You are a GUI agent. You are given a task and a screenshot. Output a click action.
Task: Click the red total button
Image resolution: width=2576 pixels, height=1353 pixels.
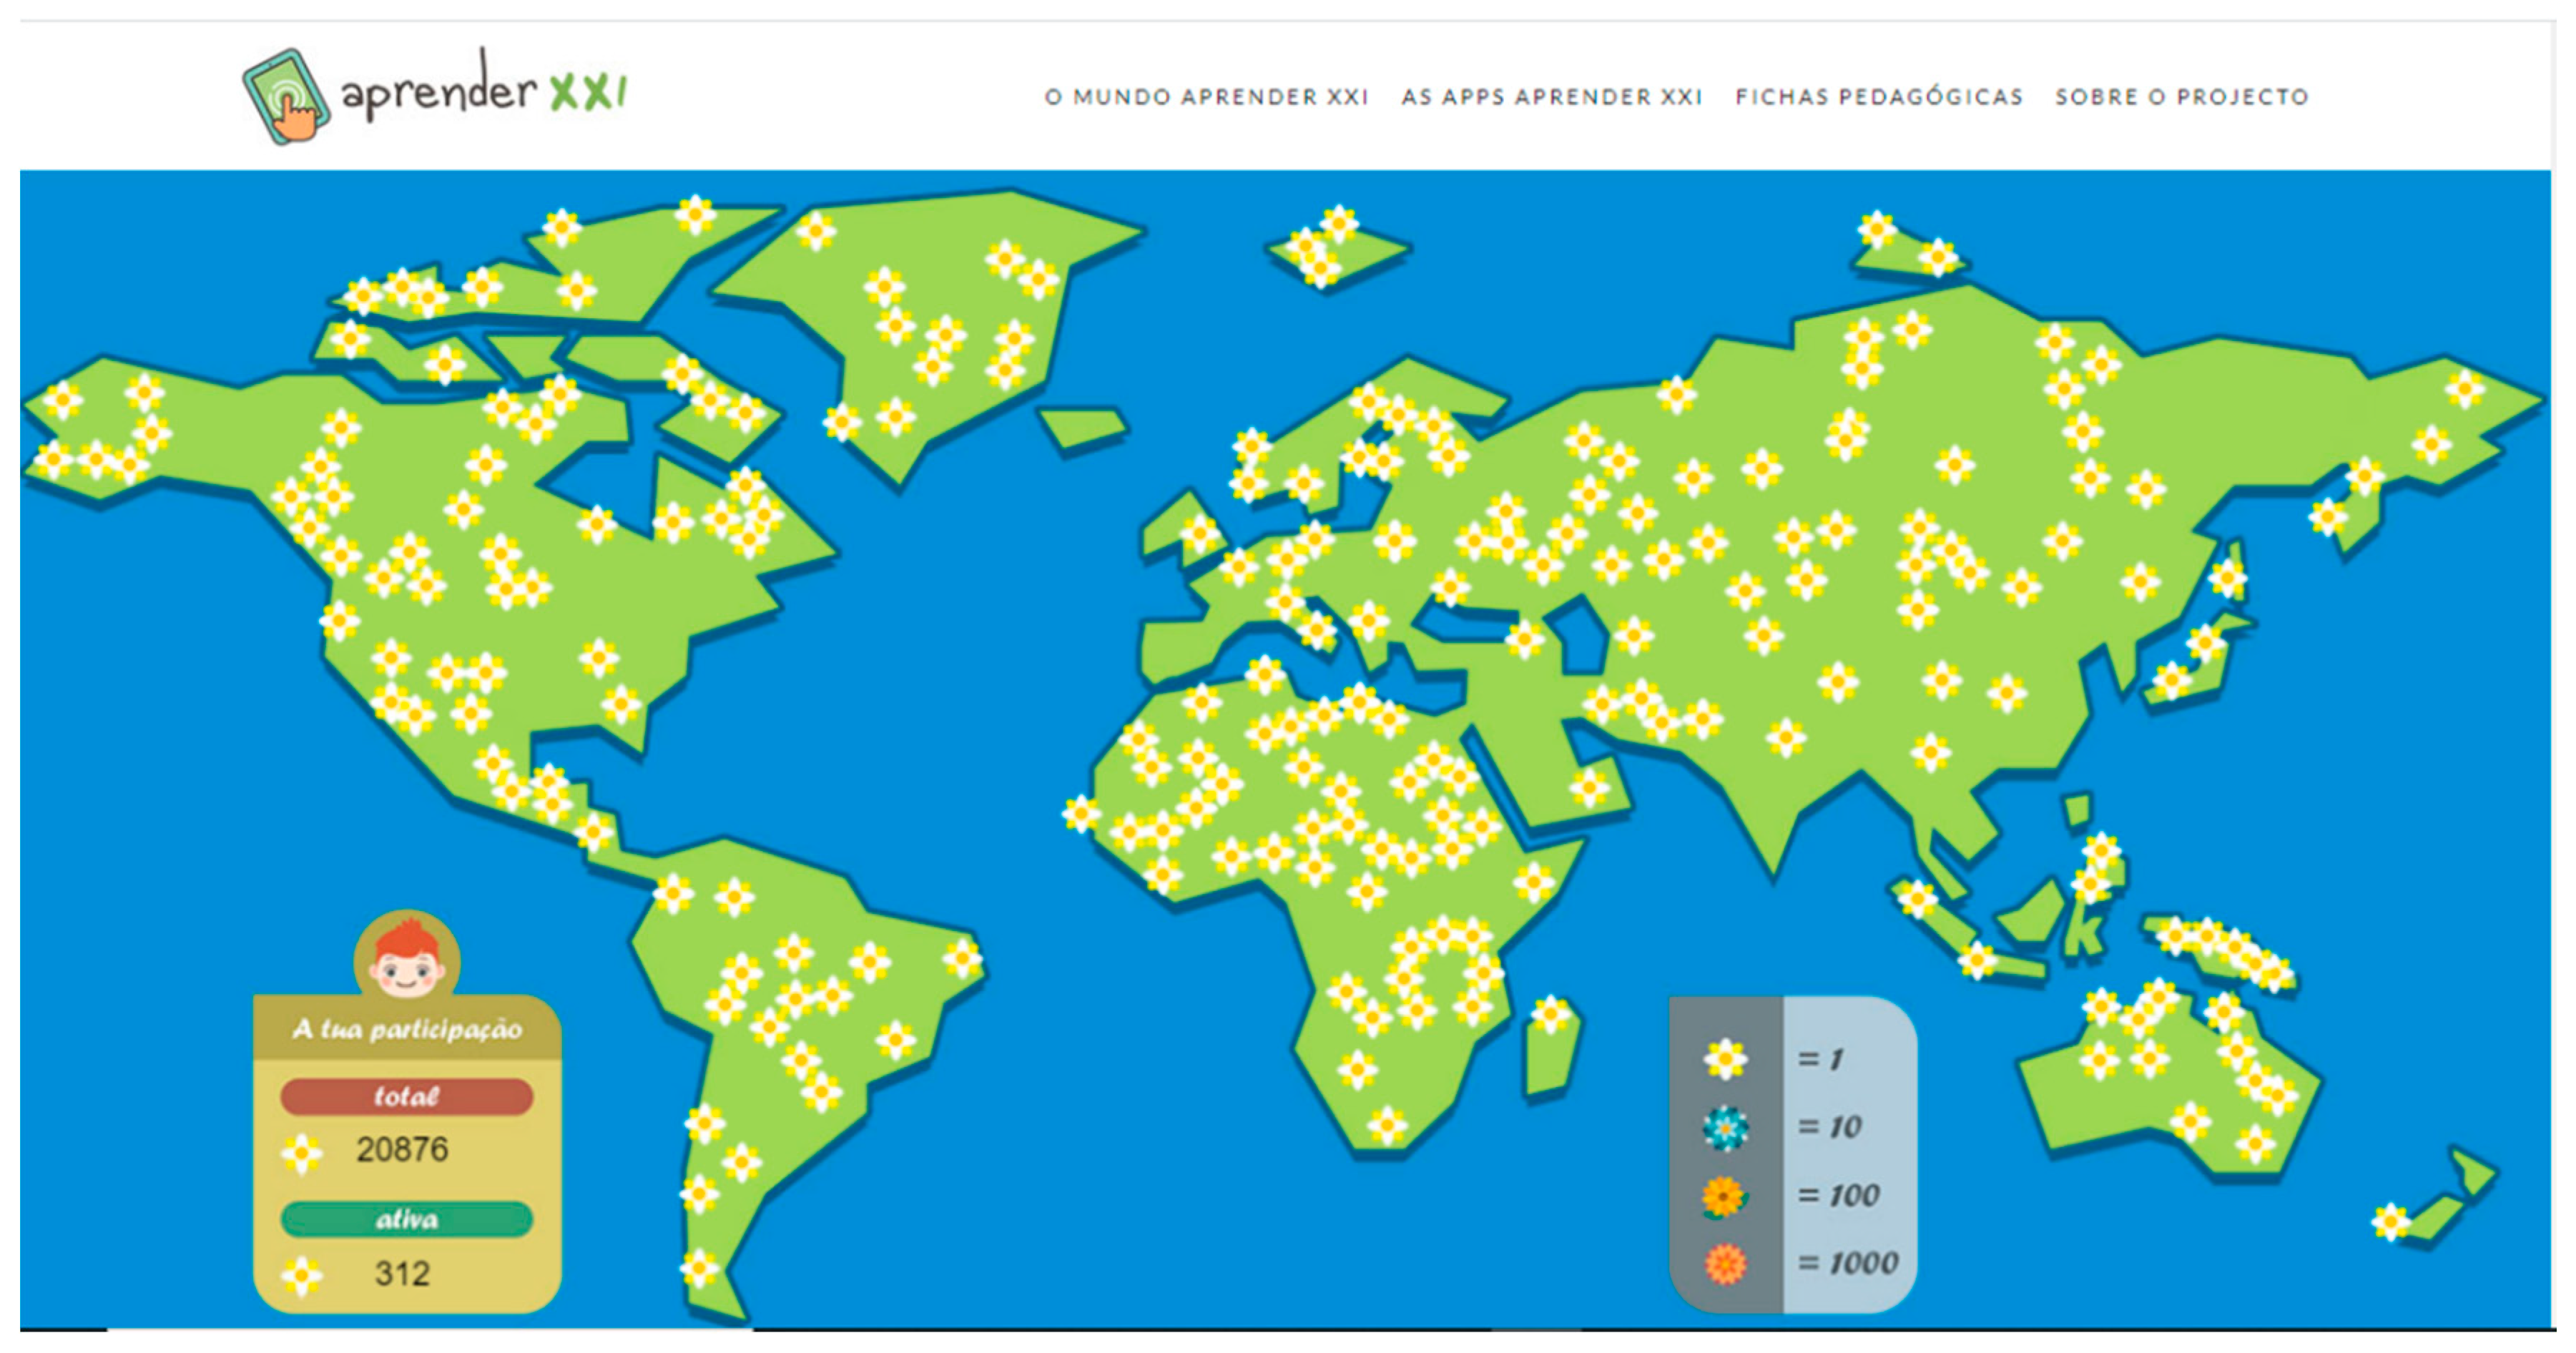tap(406, 1096)
